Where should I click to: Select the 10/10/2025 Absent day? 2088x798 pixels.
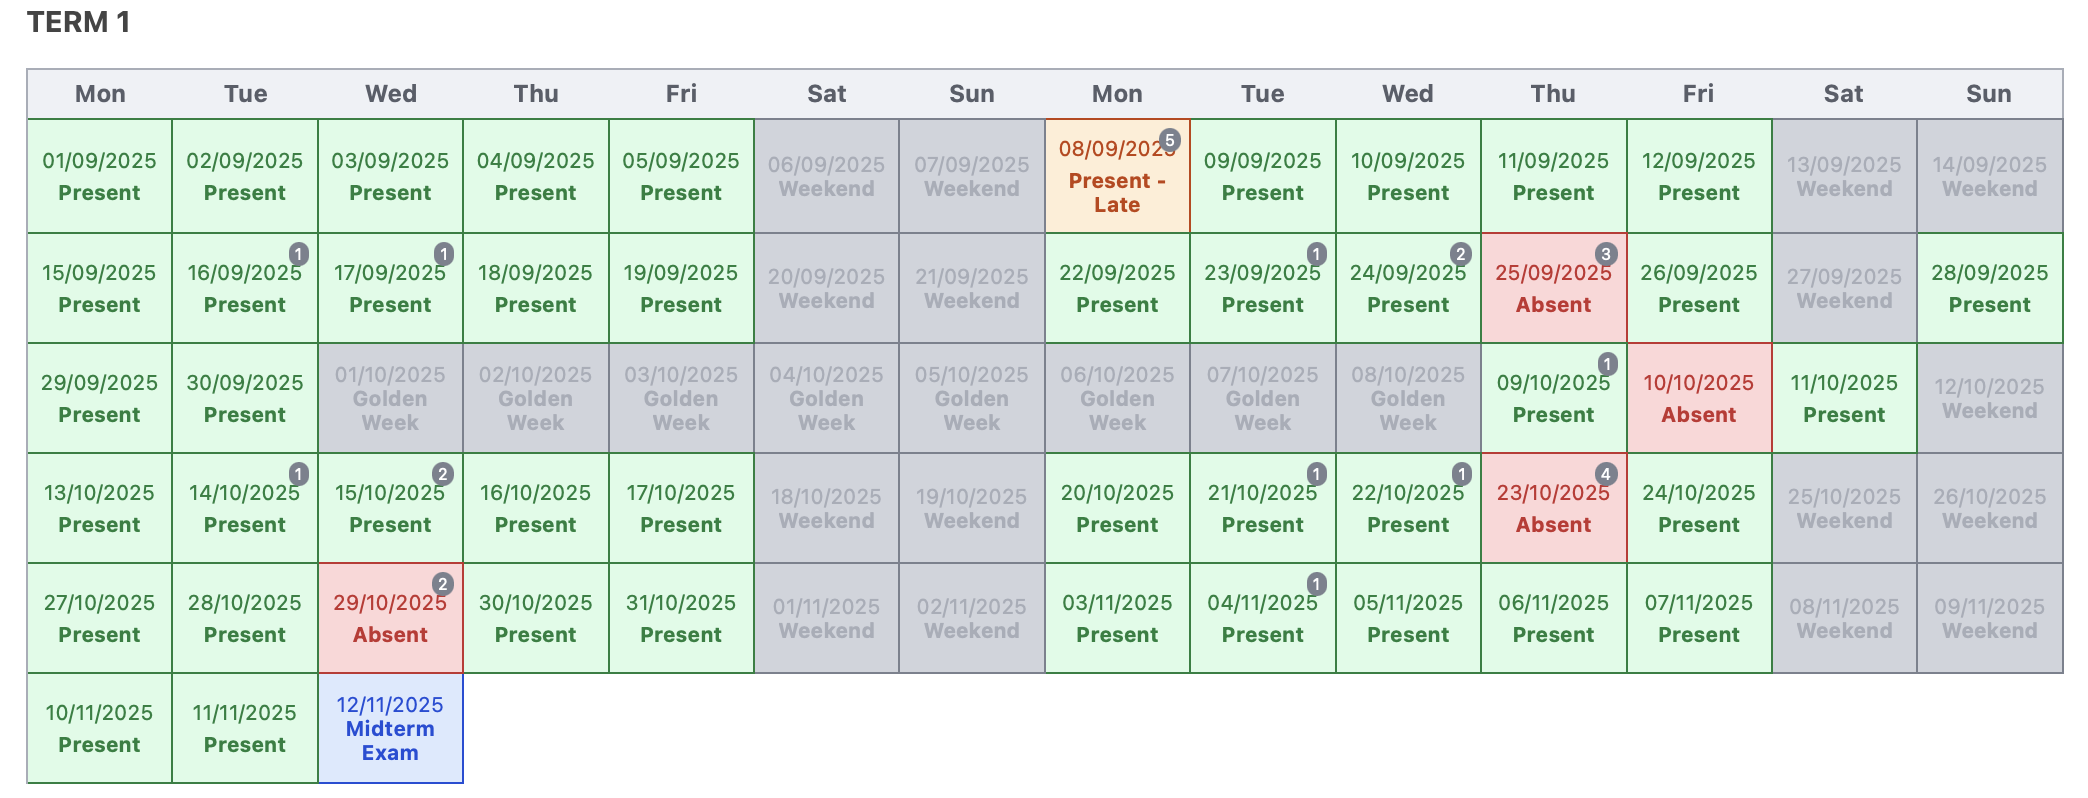coord(1698,398)
